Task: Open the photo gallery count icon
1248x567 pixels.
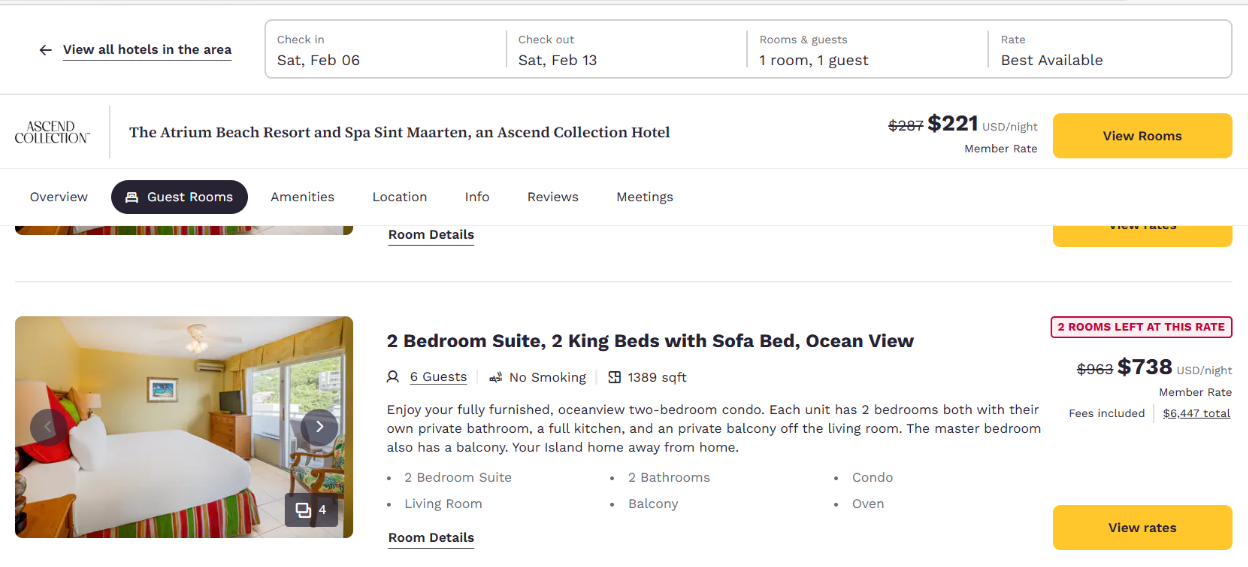Action: coord(311,510)
